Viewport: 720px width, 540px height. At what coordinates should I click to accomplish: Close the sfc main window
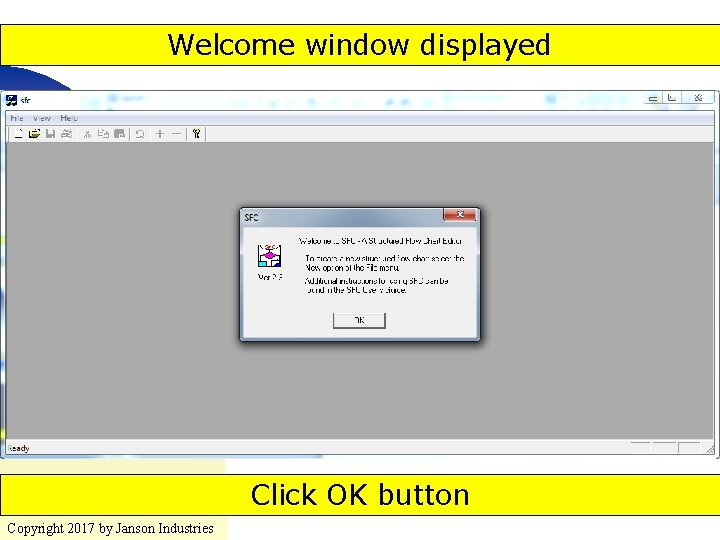pos(698,98)
